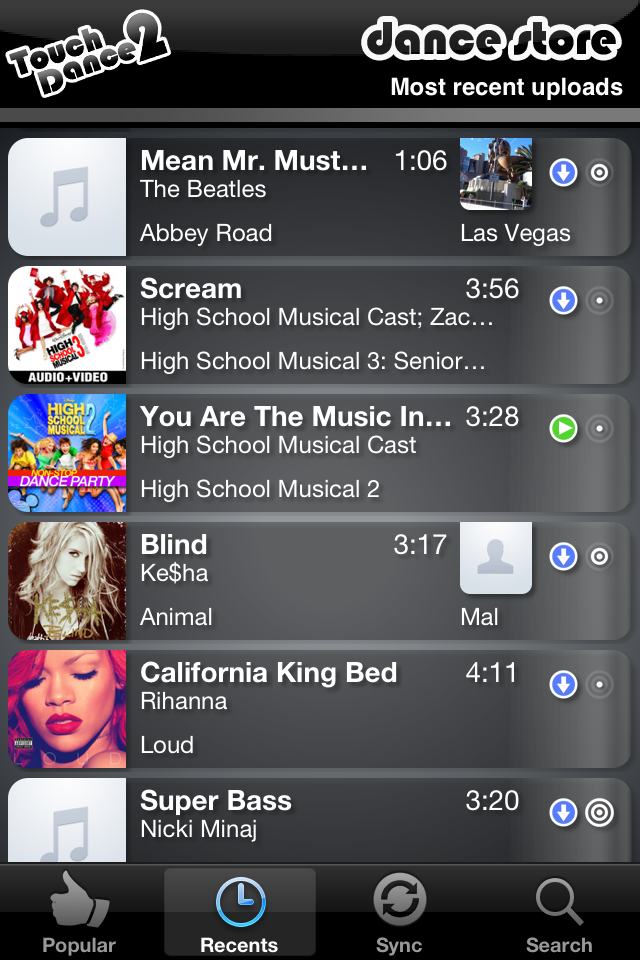Tap the dance store header title
This screenshot has width=640, height=960.
click(491, 40)
